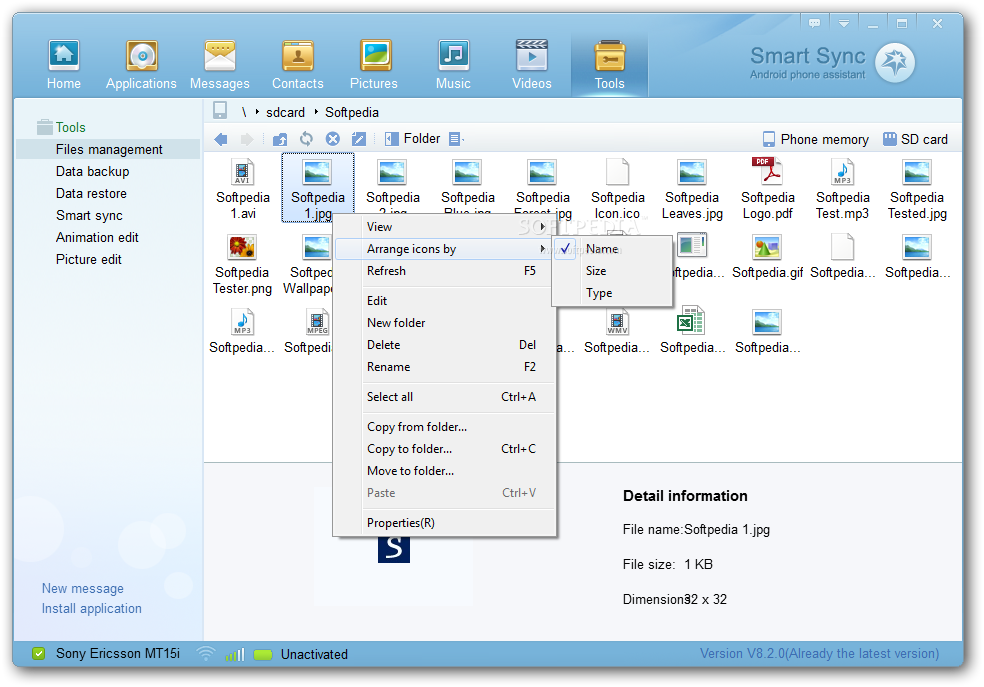The width and height of the screenshot is (984, 687).
Task: Select the Softpedia Leaves.jpg file
Action: (x=692, y=188)
